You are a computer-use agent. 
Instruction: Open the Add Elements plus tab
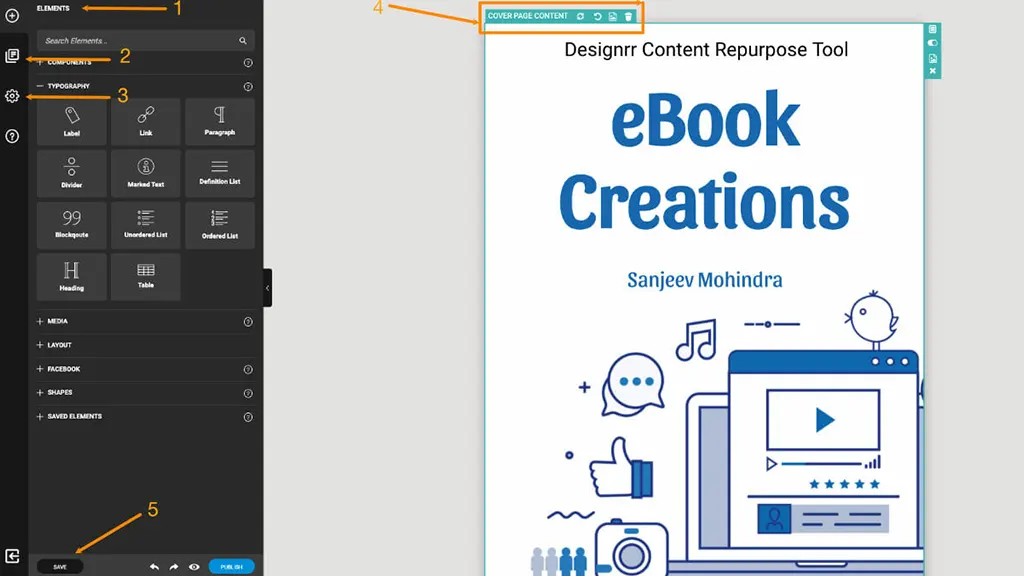click(x=12, y=16)
